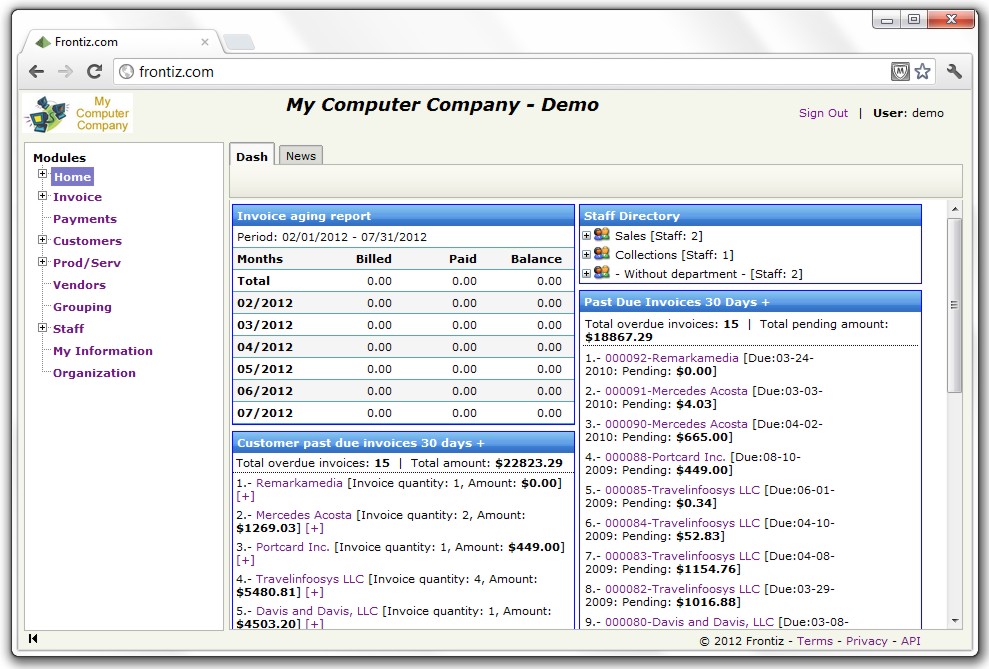Click the browser back arrow
This screenshot has width=989, height=669.
(x=37, y=72)
